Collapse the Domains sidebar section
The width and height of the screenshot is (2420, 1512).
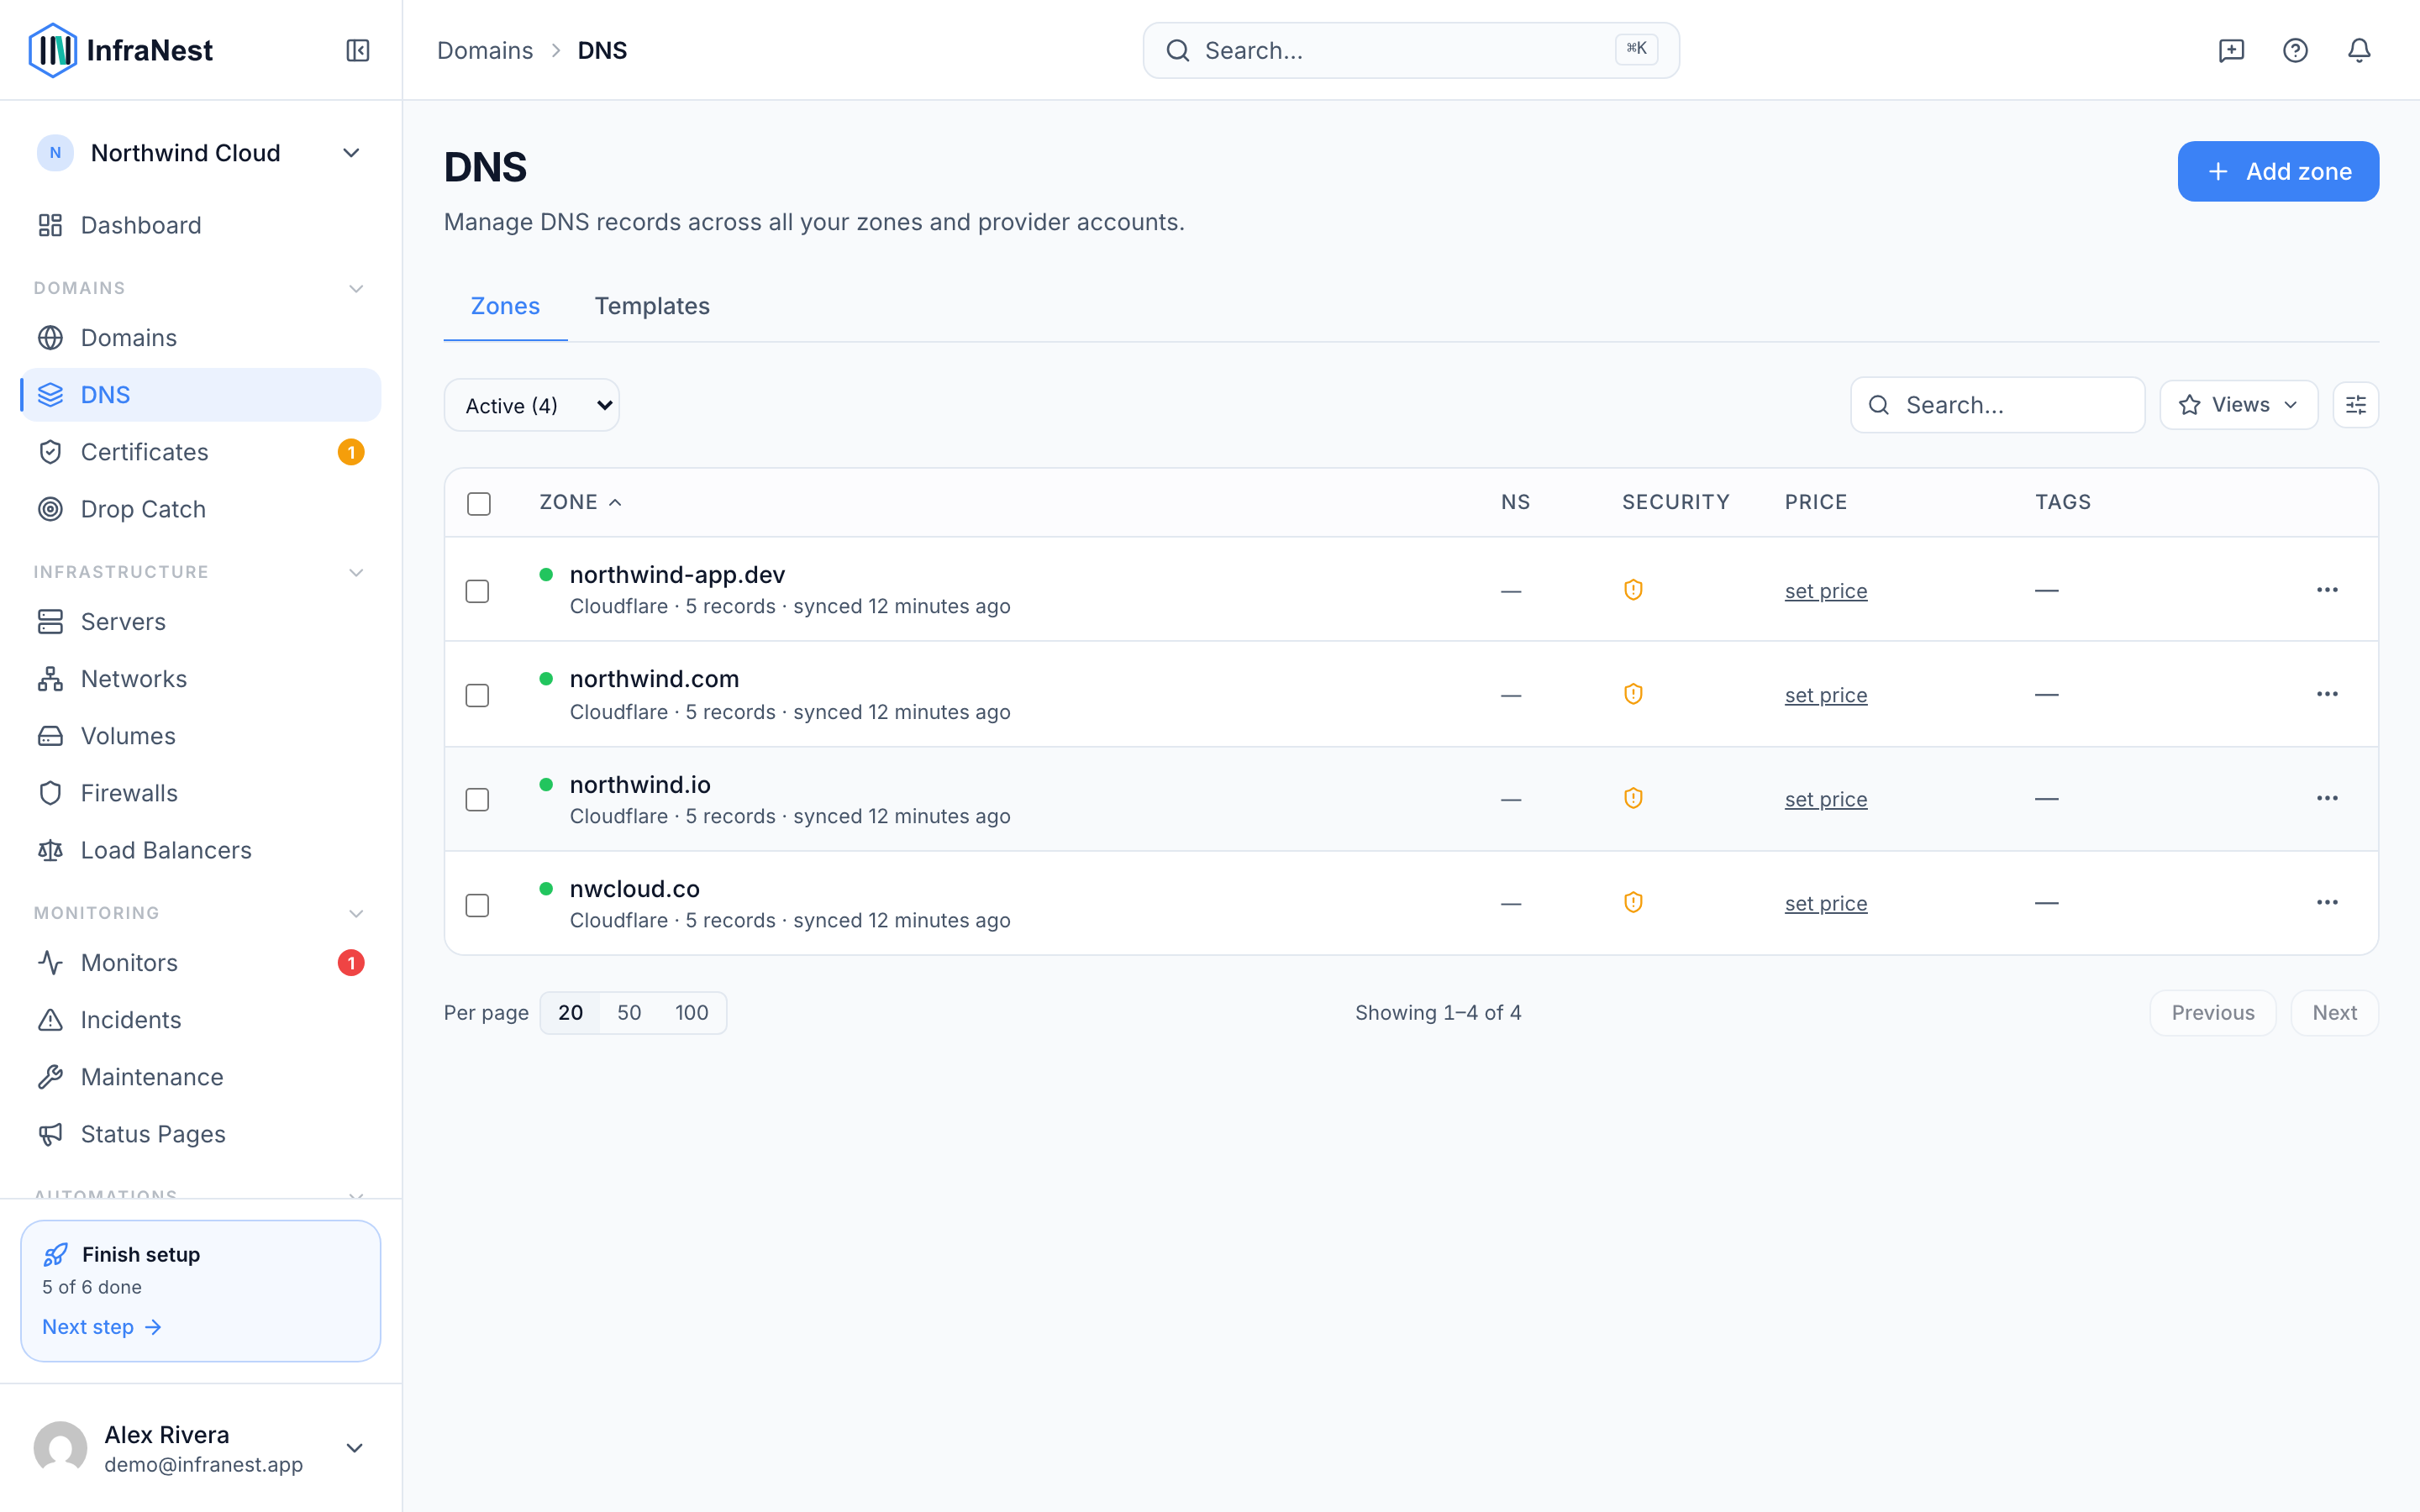tap(356, 288)
